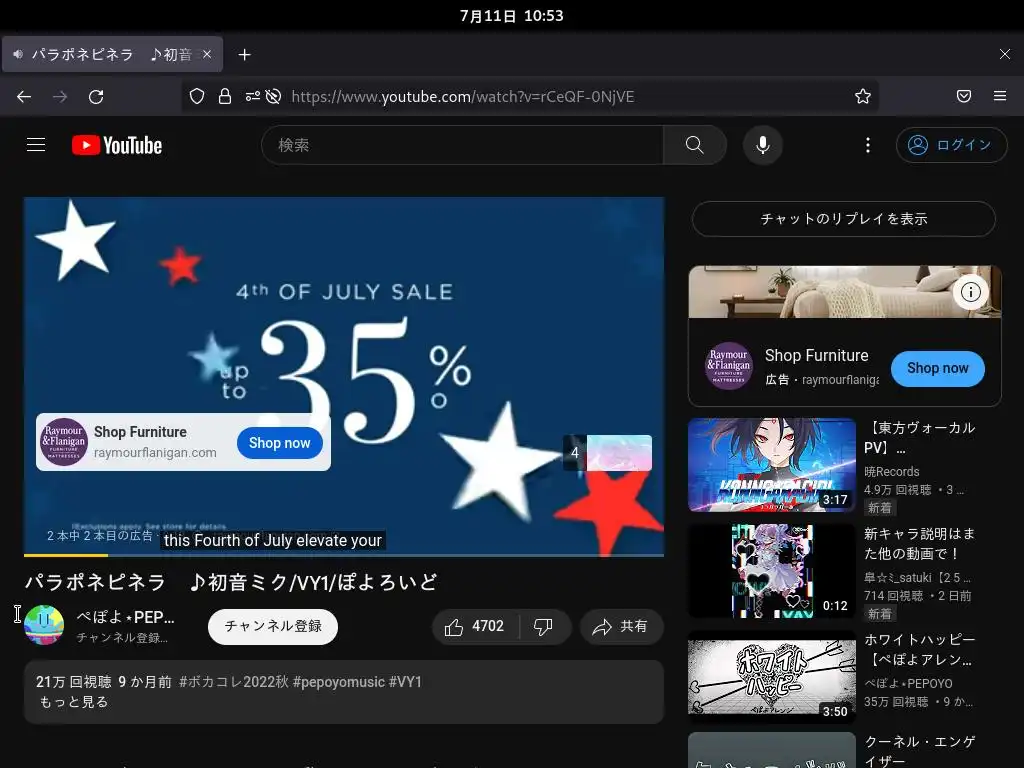Screen dimensions: 1024x768
Task: Open the 新キャラ説明 video thumbnail
Action: tap(772, 571)
